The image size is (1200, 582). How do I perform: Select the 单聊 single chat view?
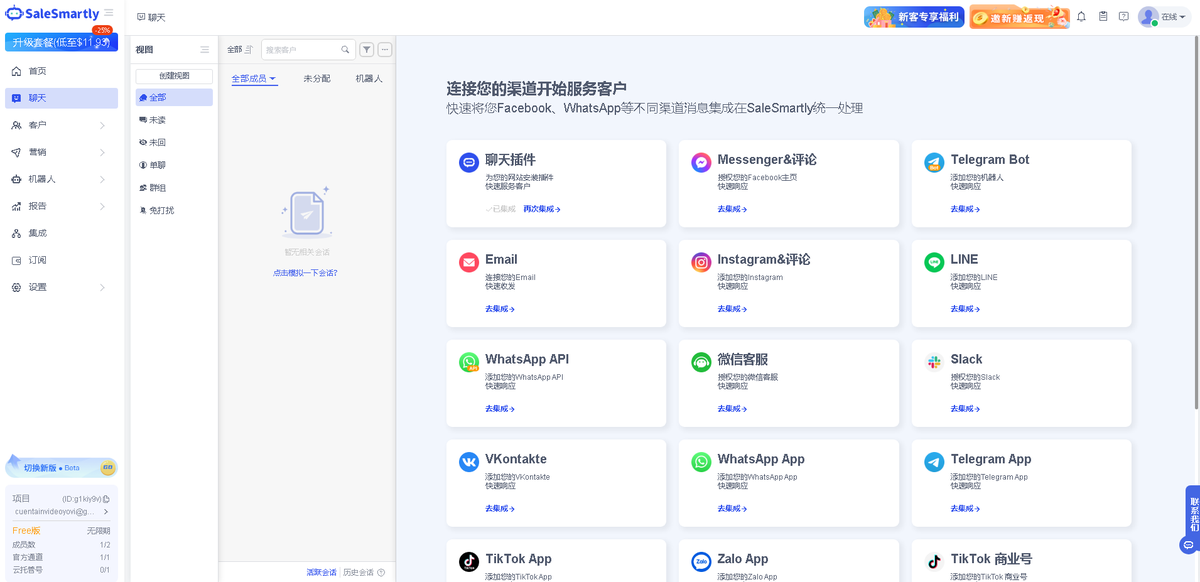[x=174, y=165]
